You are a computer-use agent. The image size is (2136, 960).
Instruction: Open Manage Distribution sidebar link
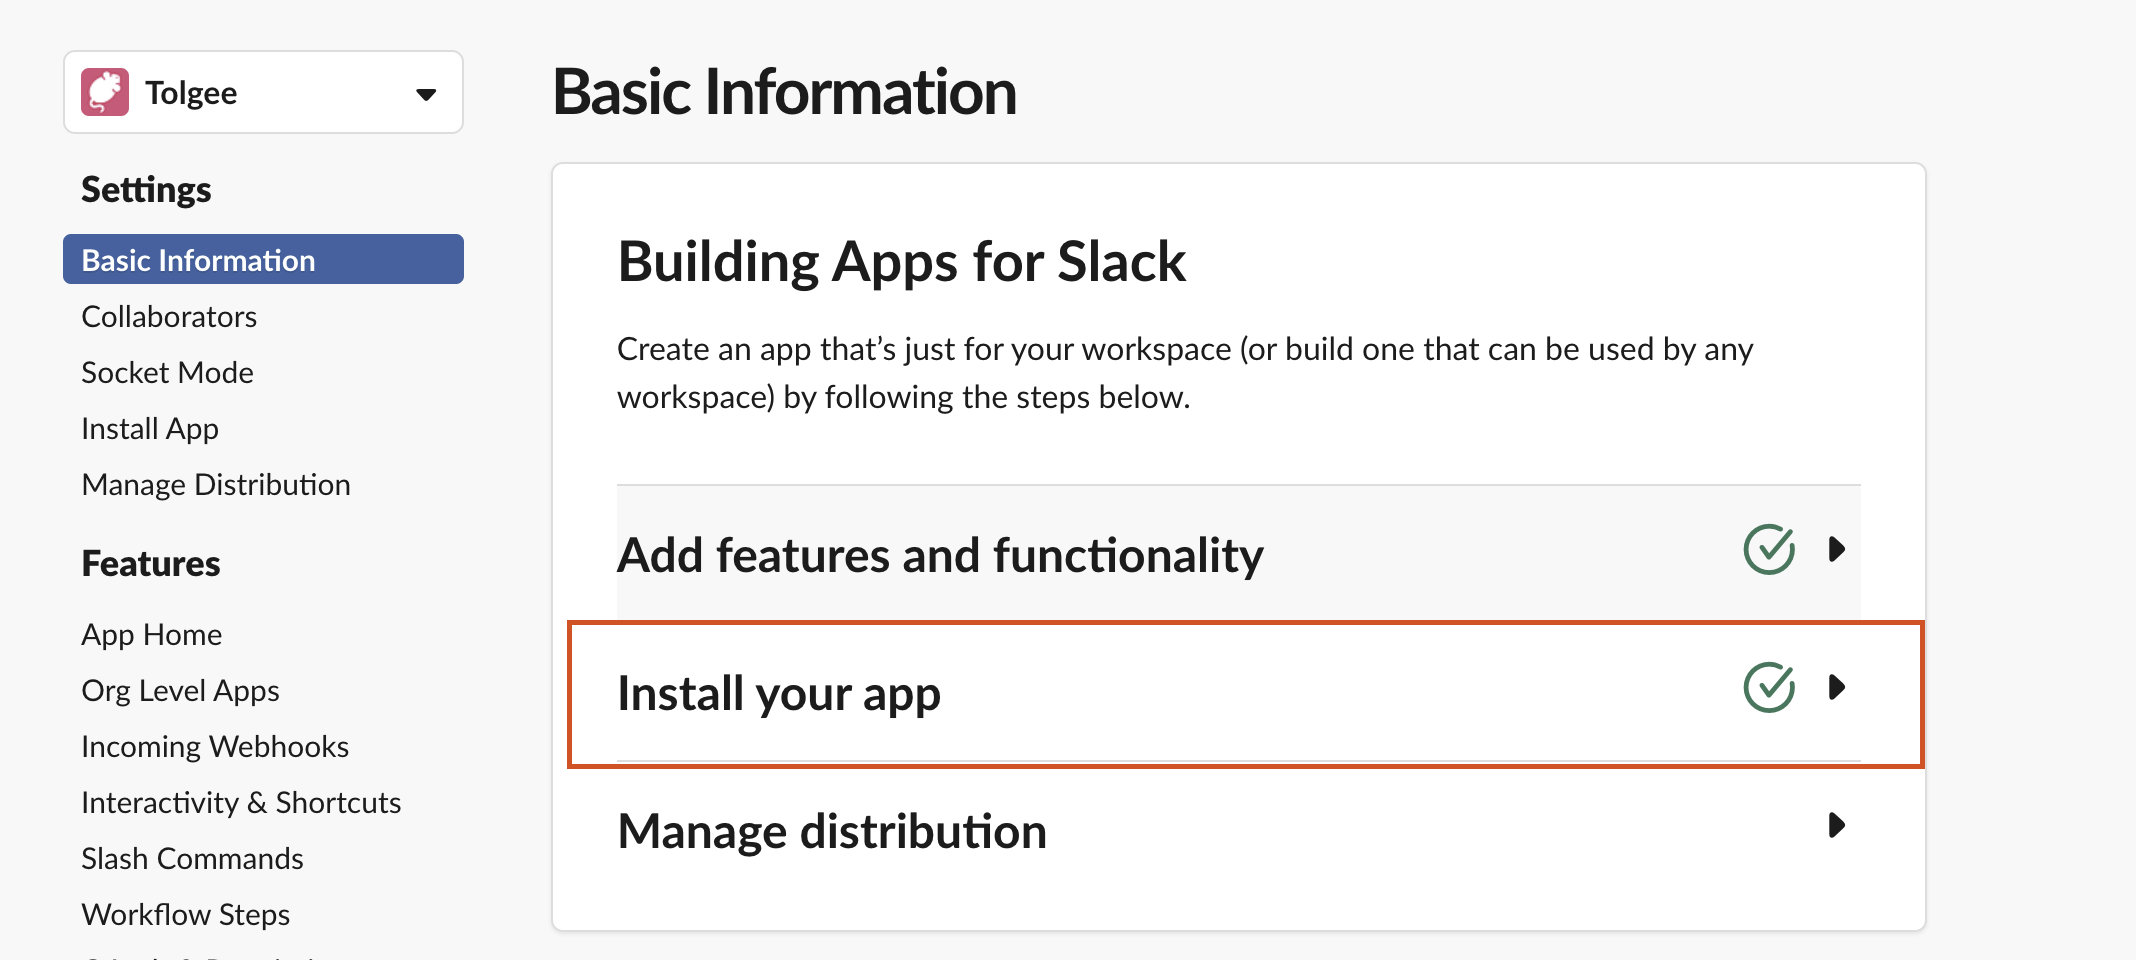pyautogui.click(x=216, y=484)
